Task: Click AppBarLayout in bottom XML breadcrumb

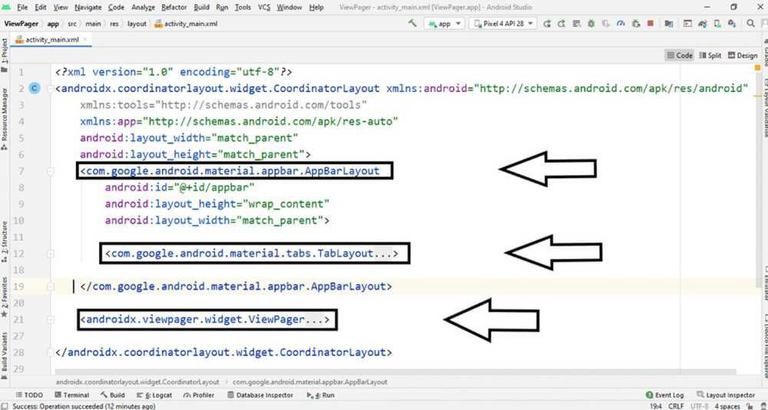Action: point(310,382)
